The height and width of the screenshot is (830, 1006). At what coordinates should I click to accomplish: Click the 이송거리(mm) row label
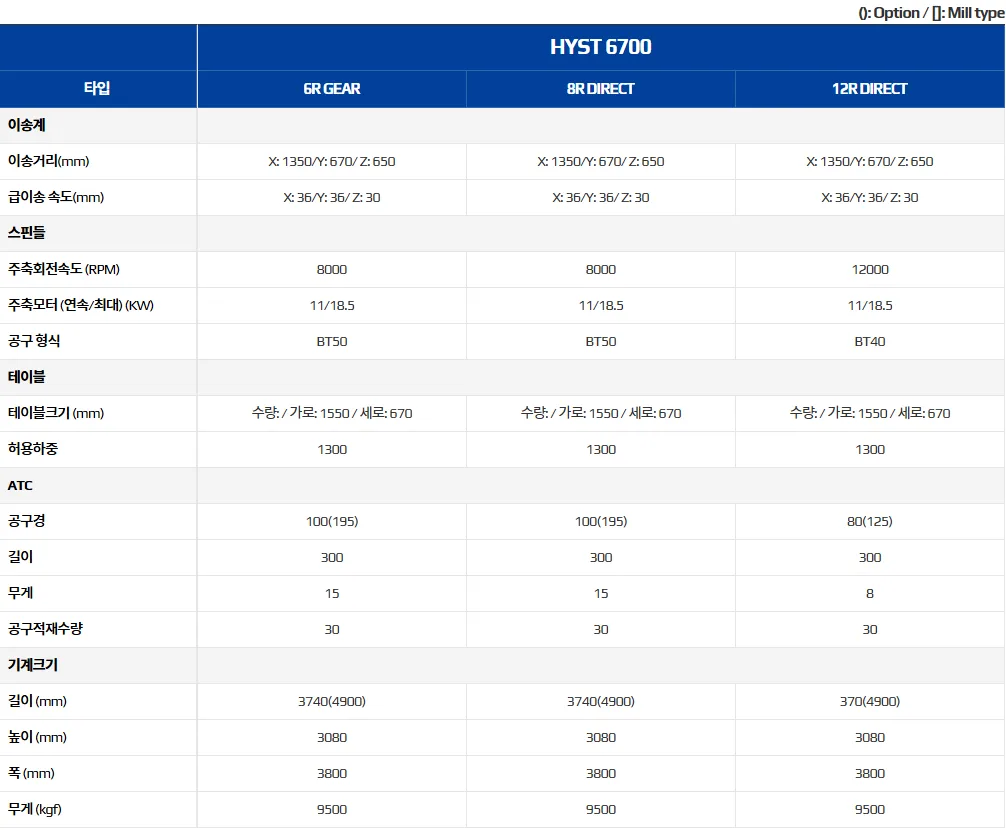click(x=48, y=161)
